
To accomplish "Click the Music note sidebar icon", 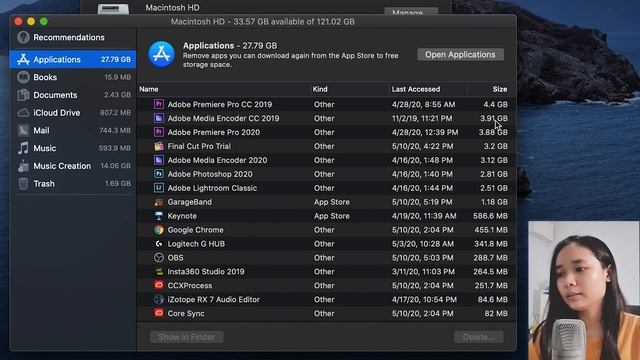I will (x=23, y=148).
